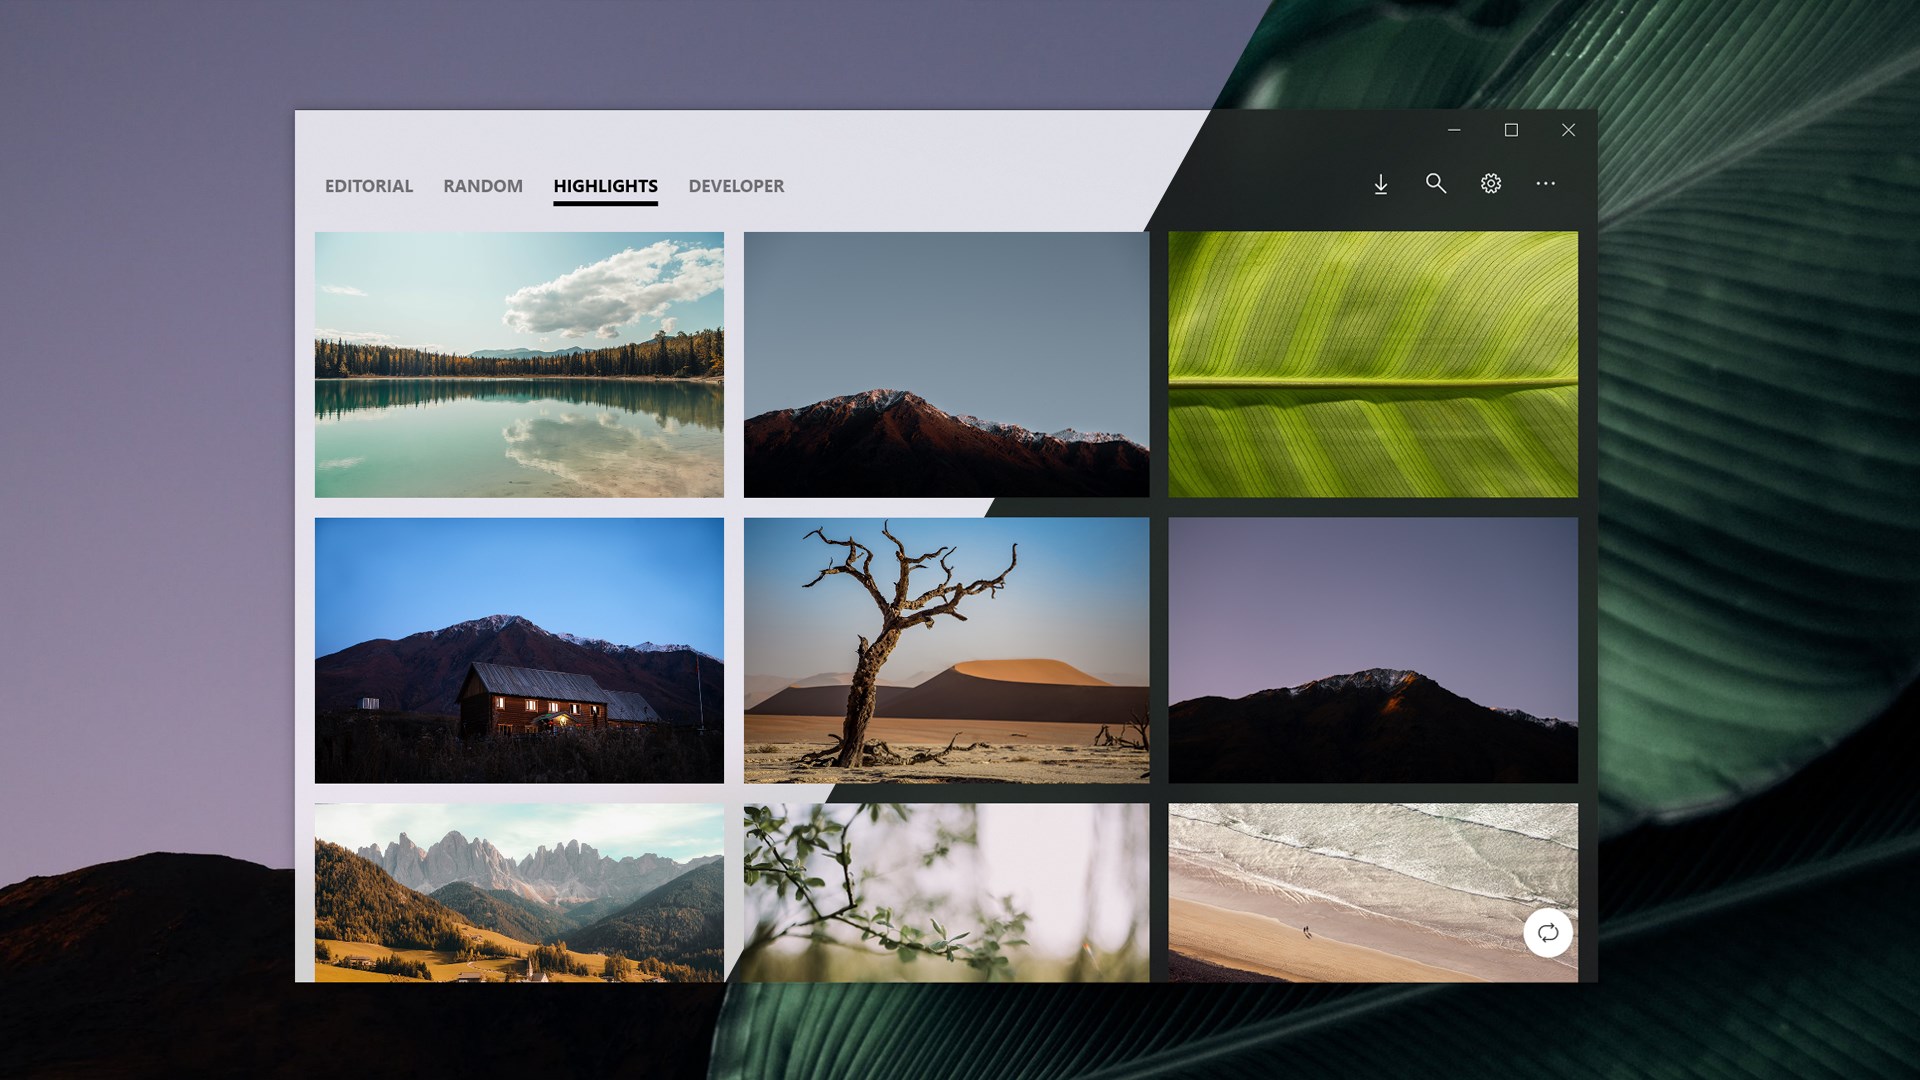This screenshot has height=1080, width=1920.
Task: Select the blurred branch leaves photo
Action: tap(946, 892)
